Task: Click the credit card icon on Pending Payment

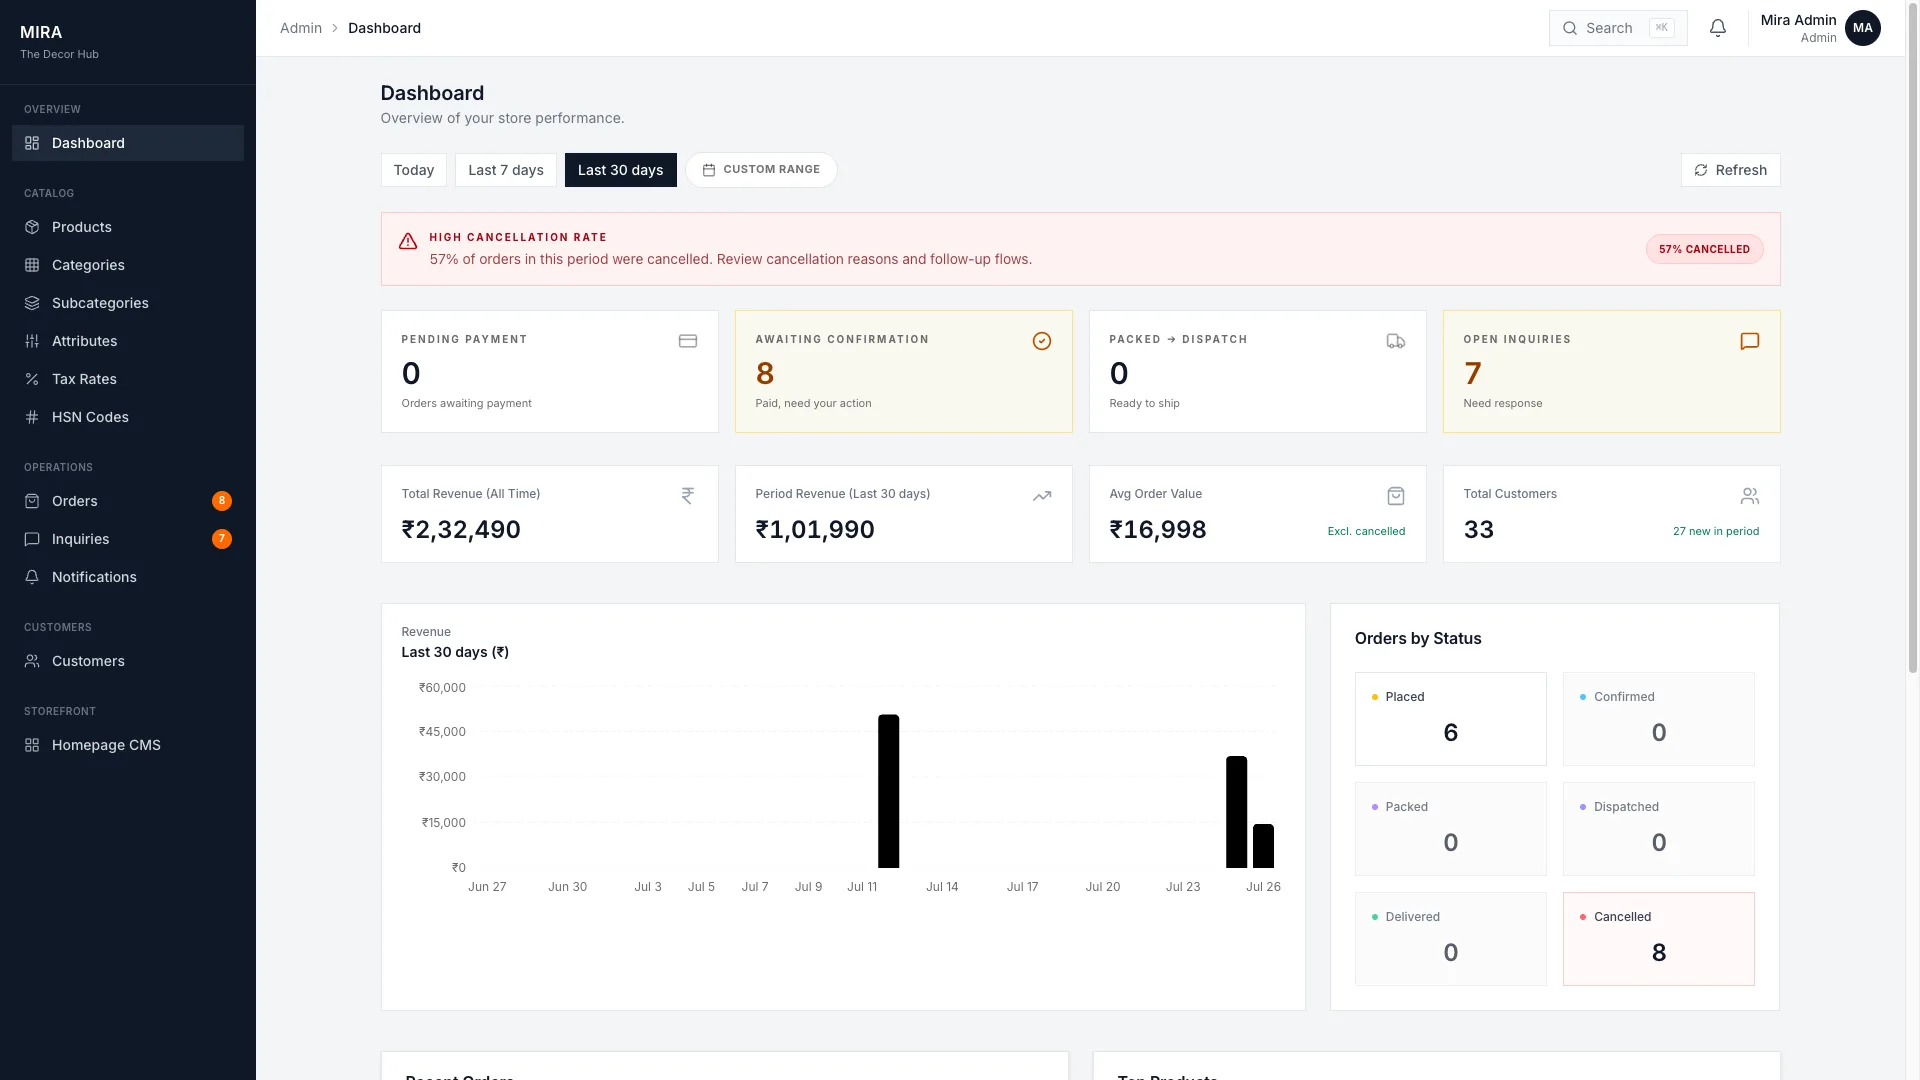Action: 688,341
